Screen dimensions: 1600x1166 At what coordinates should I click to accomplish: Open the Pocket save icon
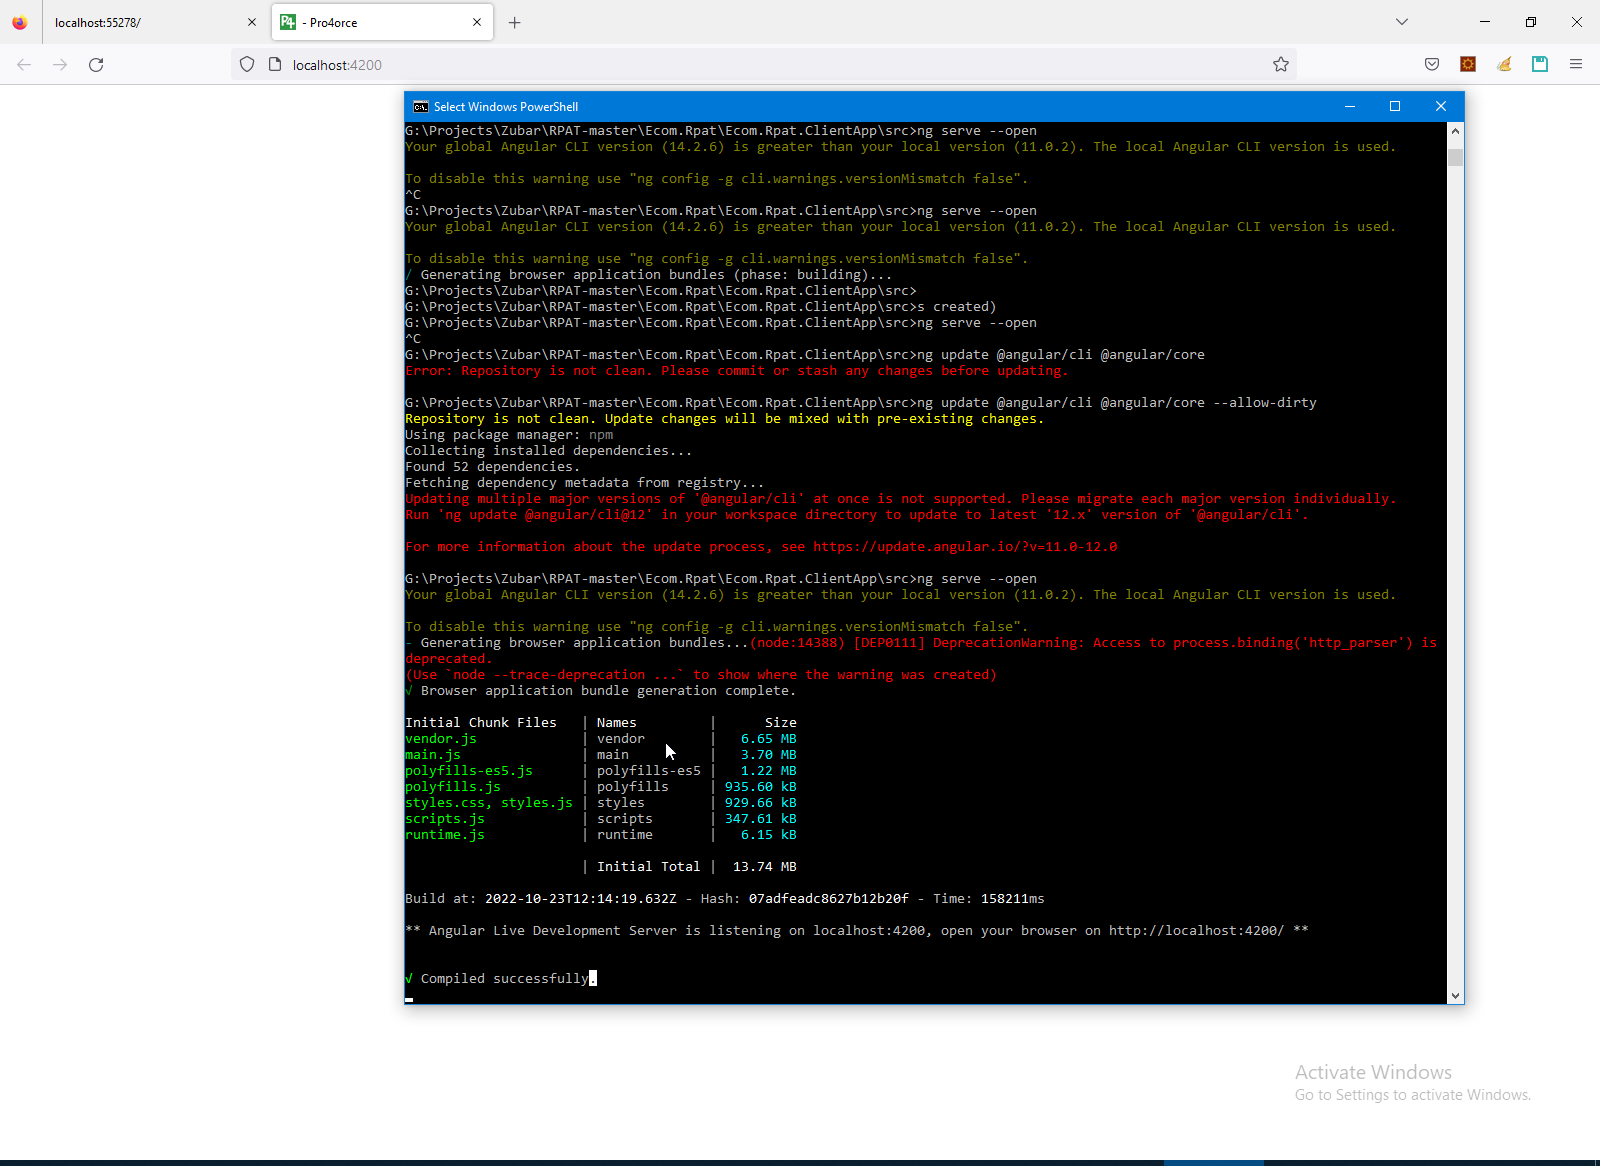(x=1432, y=64)
